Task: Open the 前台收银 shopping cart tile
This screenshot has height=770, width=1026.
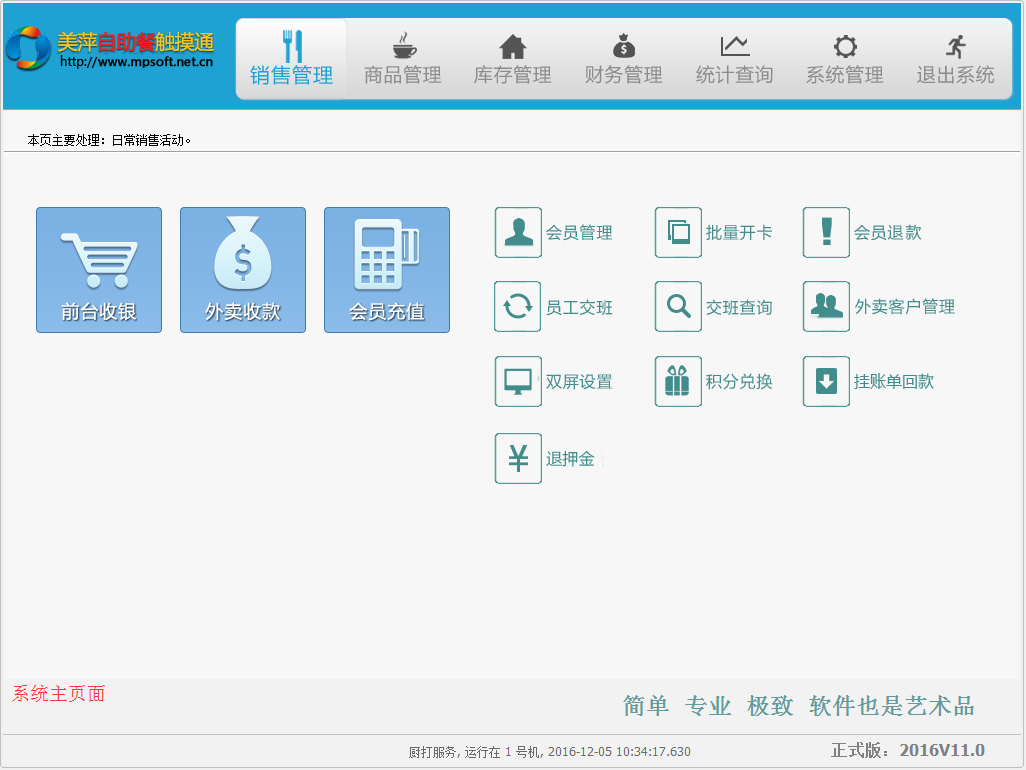Action: [98, 270]
